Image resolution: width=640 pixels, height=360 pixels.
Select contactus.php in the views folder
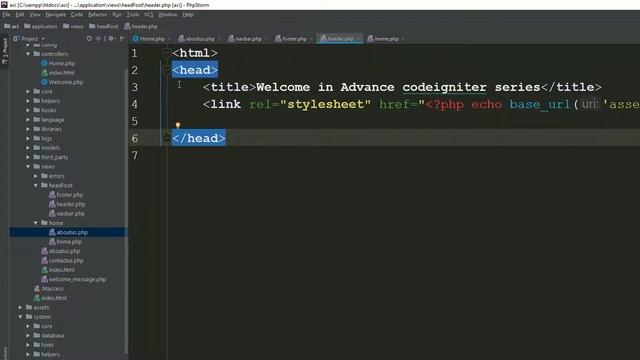click(62, 260)
